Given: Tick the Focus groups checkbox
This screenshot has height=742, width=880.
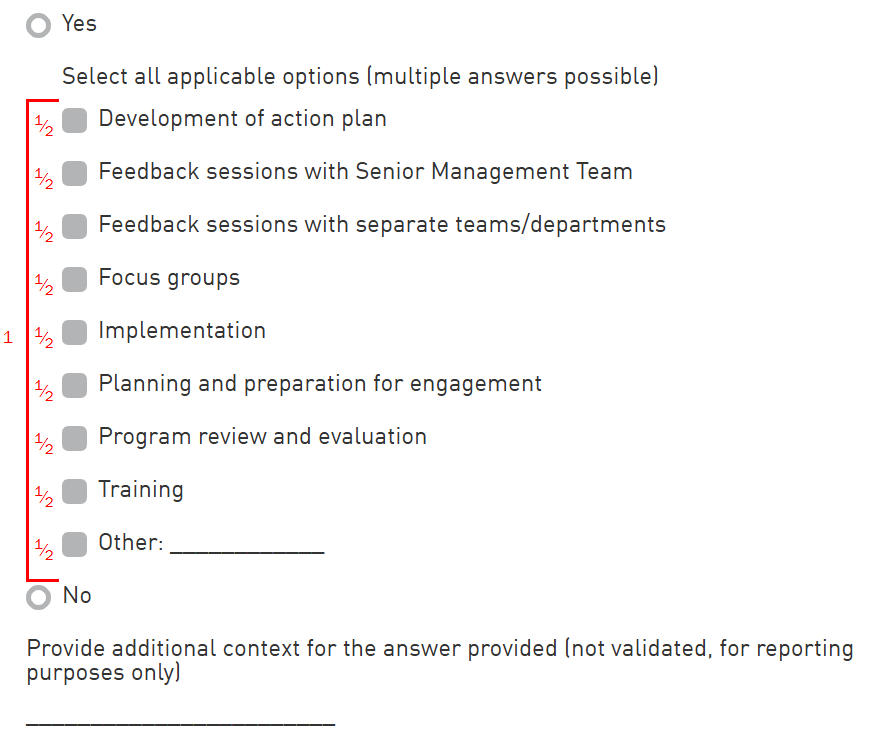Looking at the screenshot, I should click(75, 280).
